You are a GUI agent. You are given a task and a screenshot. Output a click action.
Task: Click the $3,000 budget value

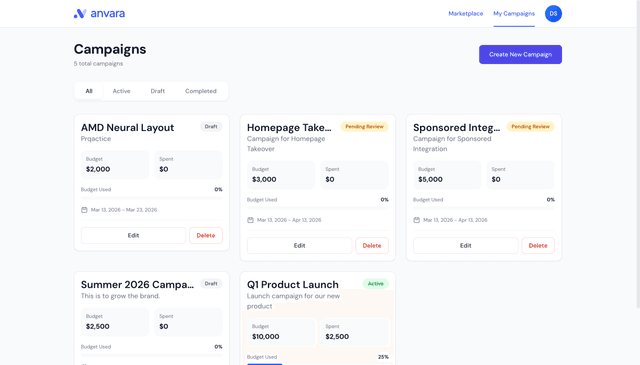coord(264,179)
